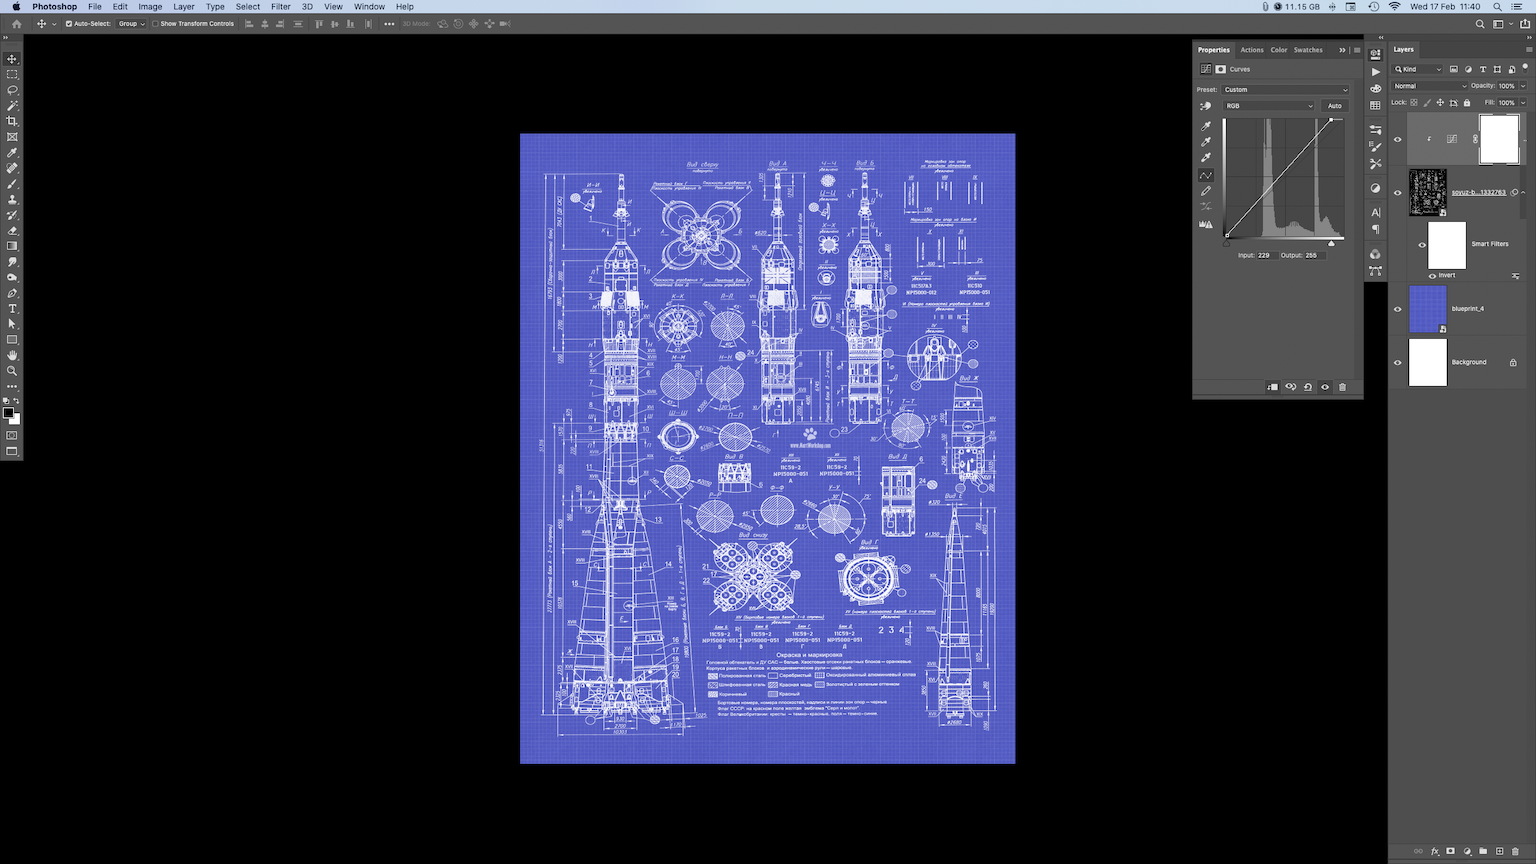Delete the Curves adjustment layer from Properties
1536x864 pixels.
[x=1343, y=387]
